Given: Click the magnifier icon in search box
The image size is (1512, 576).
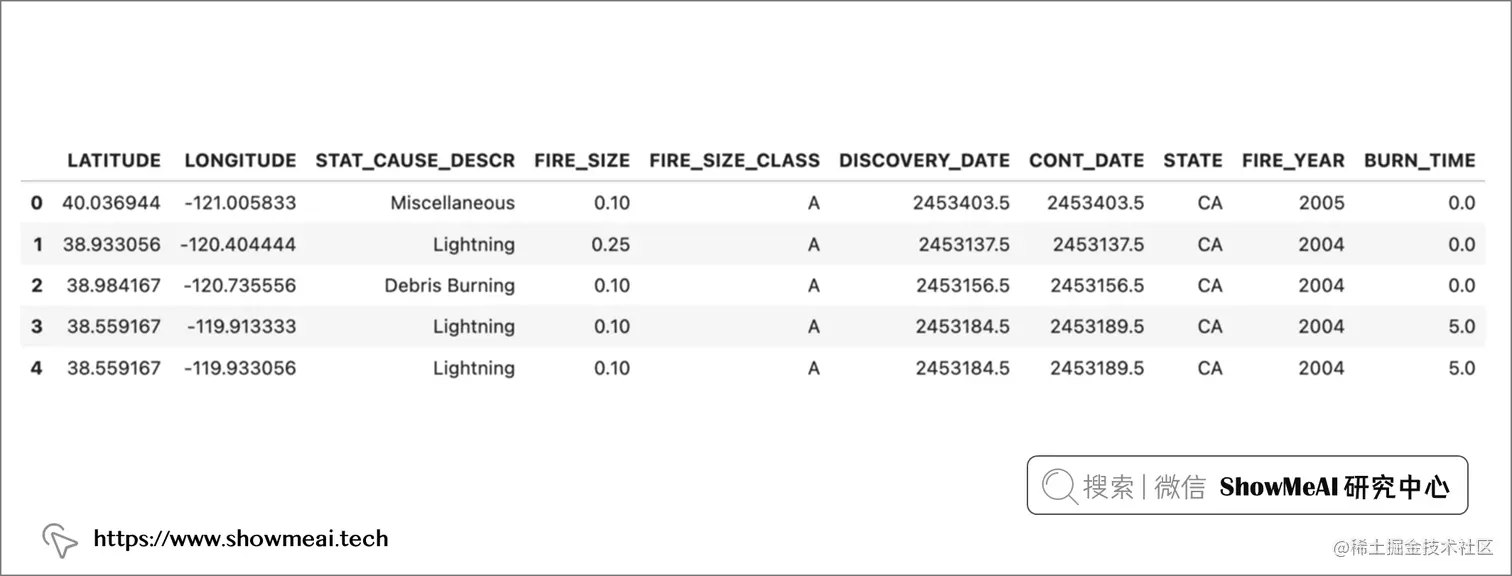Looking at the screenshot, I should 1059,486.
